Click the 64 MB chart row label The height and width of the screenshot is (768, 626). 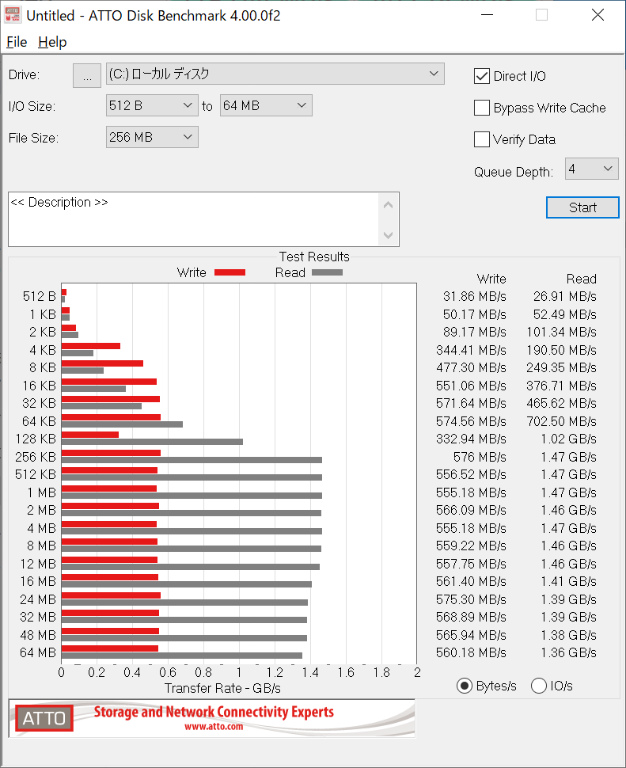click(38, 652)
